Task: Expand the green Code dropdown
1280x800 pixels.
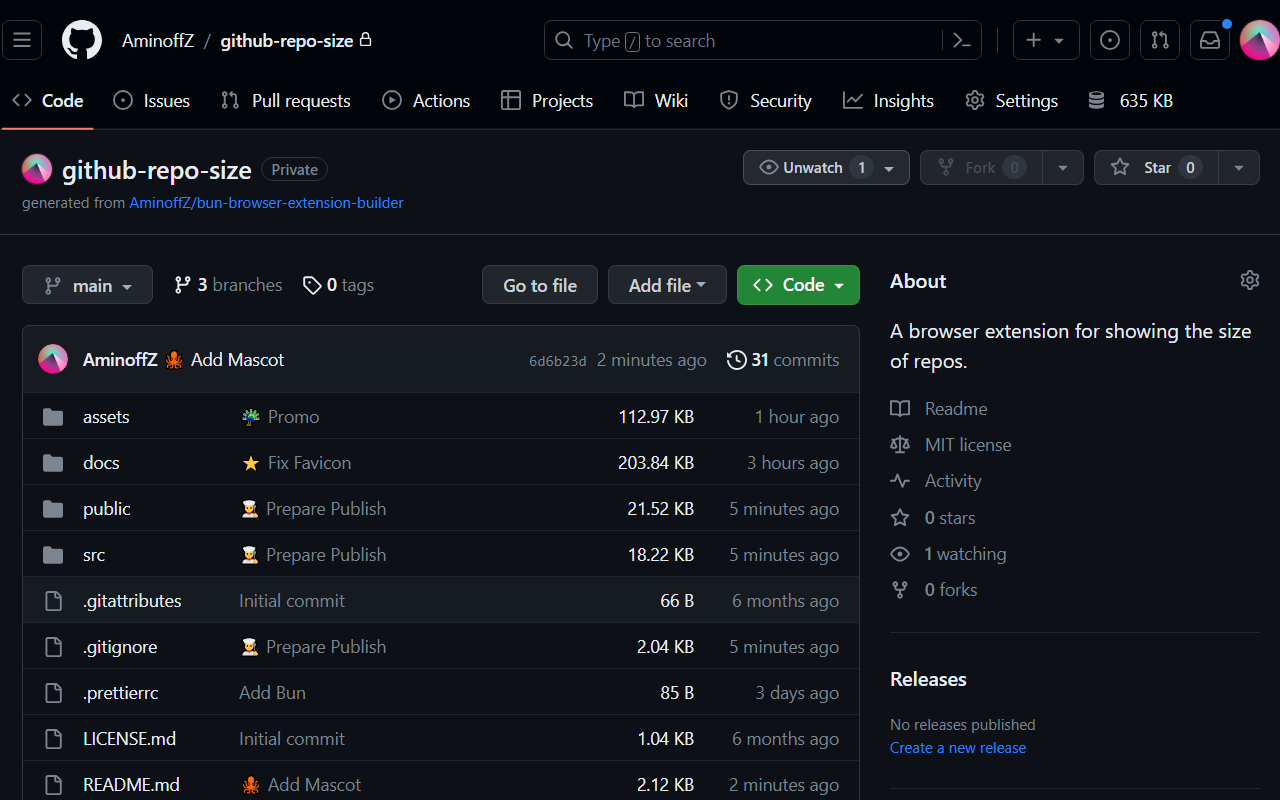Action: click(x=798, y=285)
